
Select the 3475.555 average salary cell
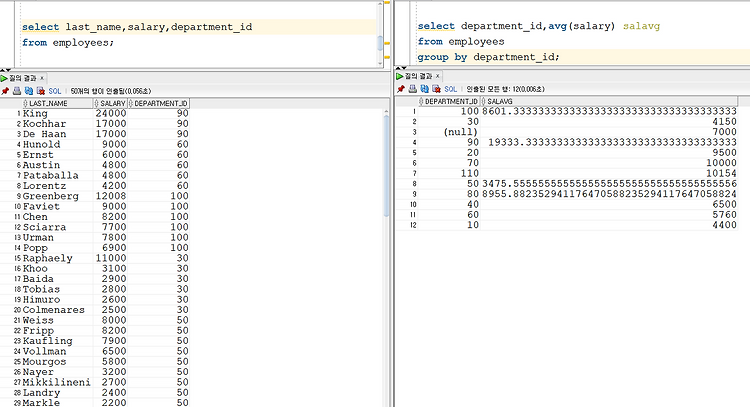tap(609, 184)
